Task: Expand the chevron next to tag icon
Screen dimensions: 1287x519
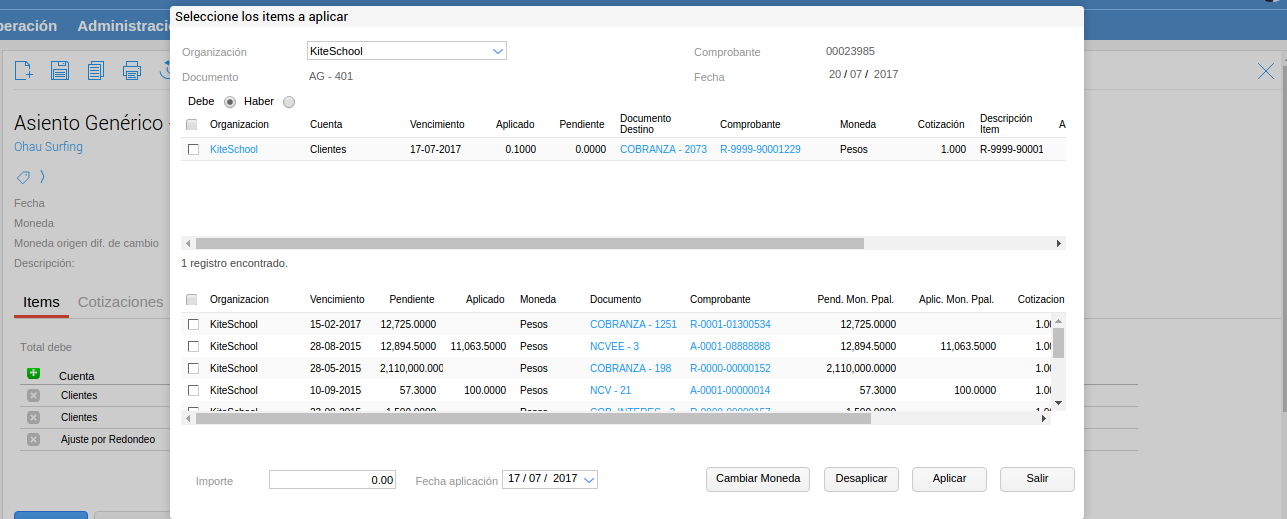Action: [x=43, y=177]
